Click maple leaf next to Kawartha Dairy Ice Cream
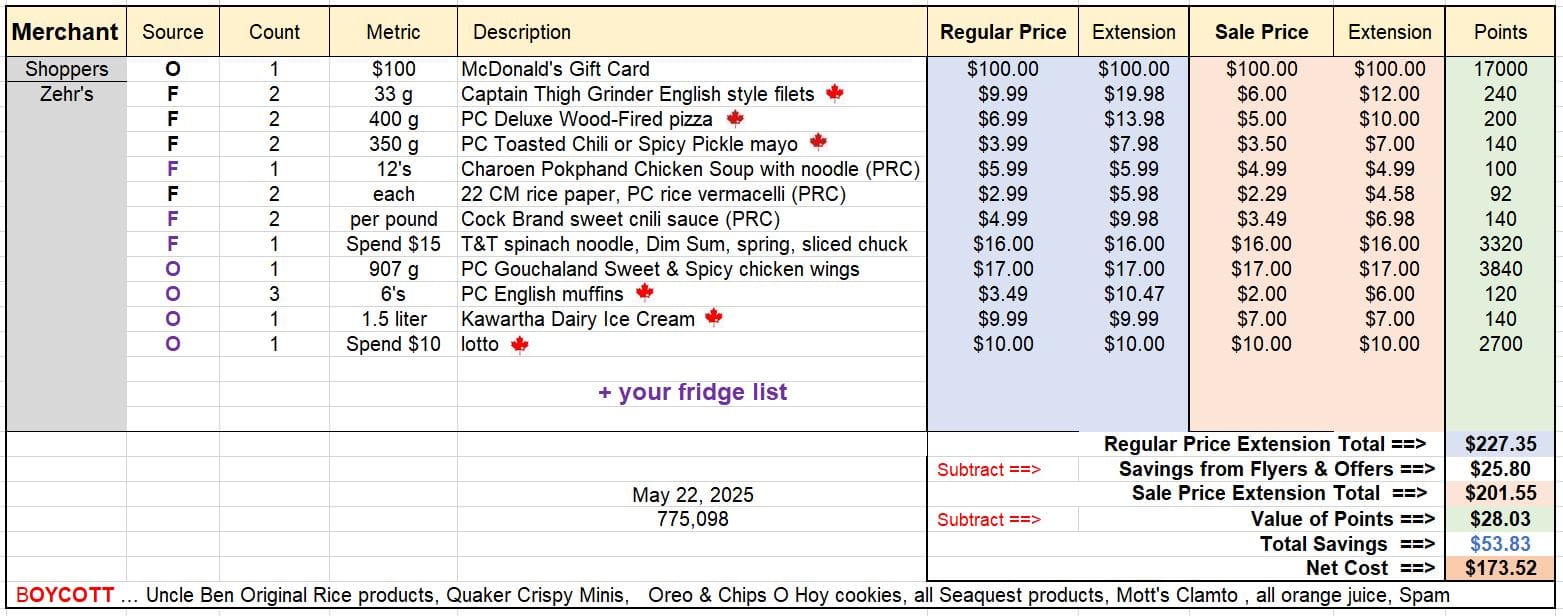 click(713, 318)
